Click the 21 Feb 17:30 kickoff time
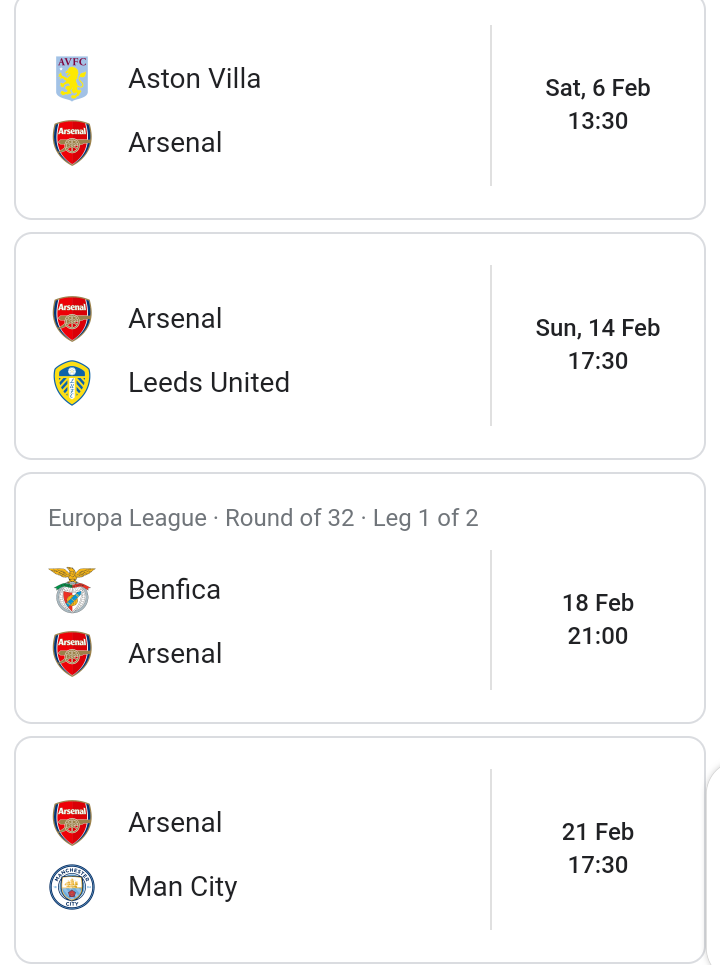The image size is (720, 965). (598, 849)
